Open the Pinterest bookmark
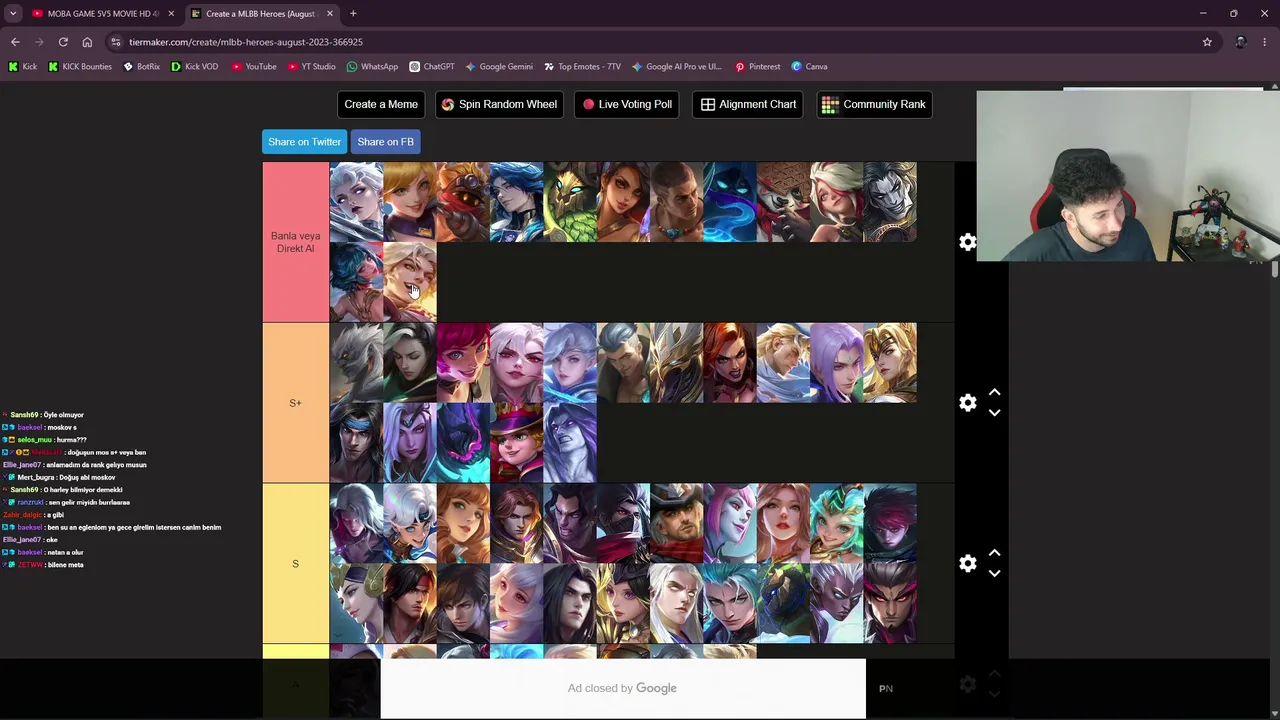The image size is (1280, 720). pos(757,67)
